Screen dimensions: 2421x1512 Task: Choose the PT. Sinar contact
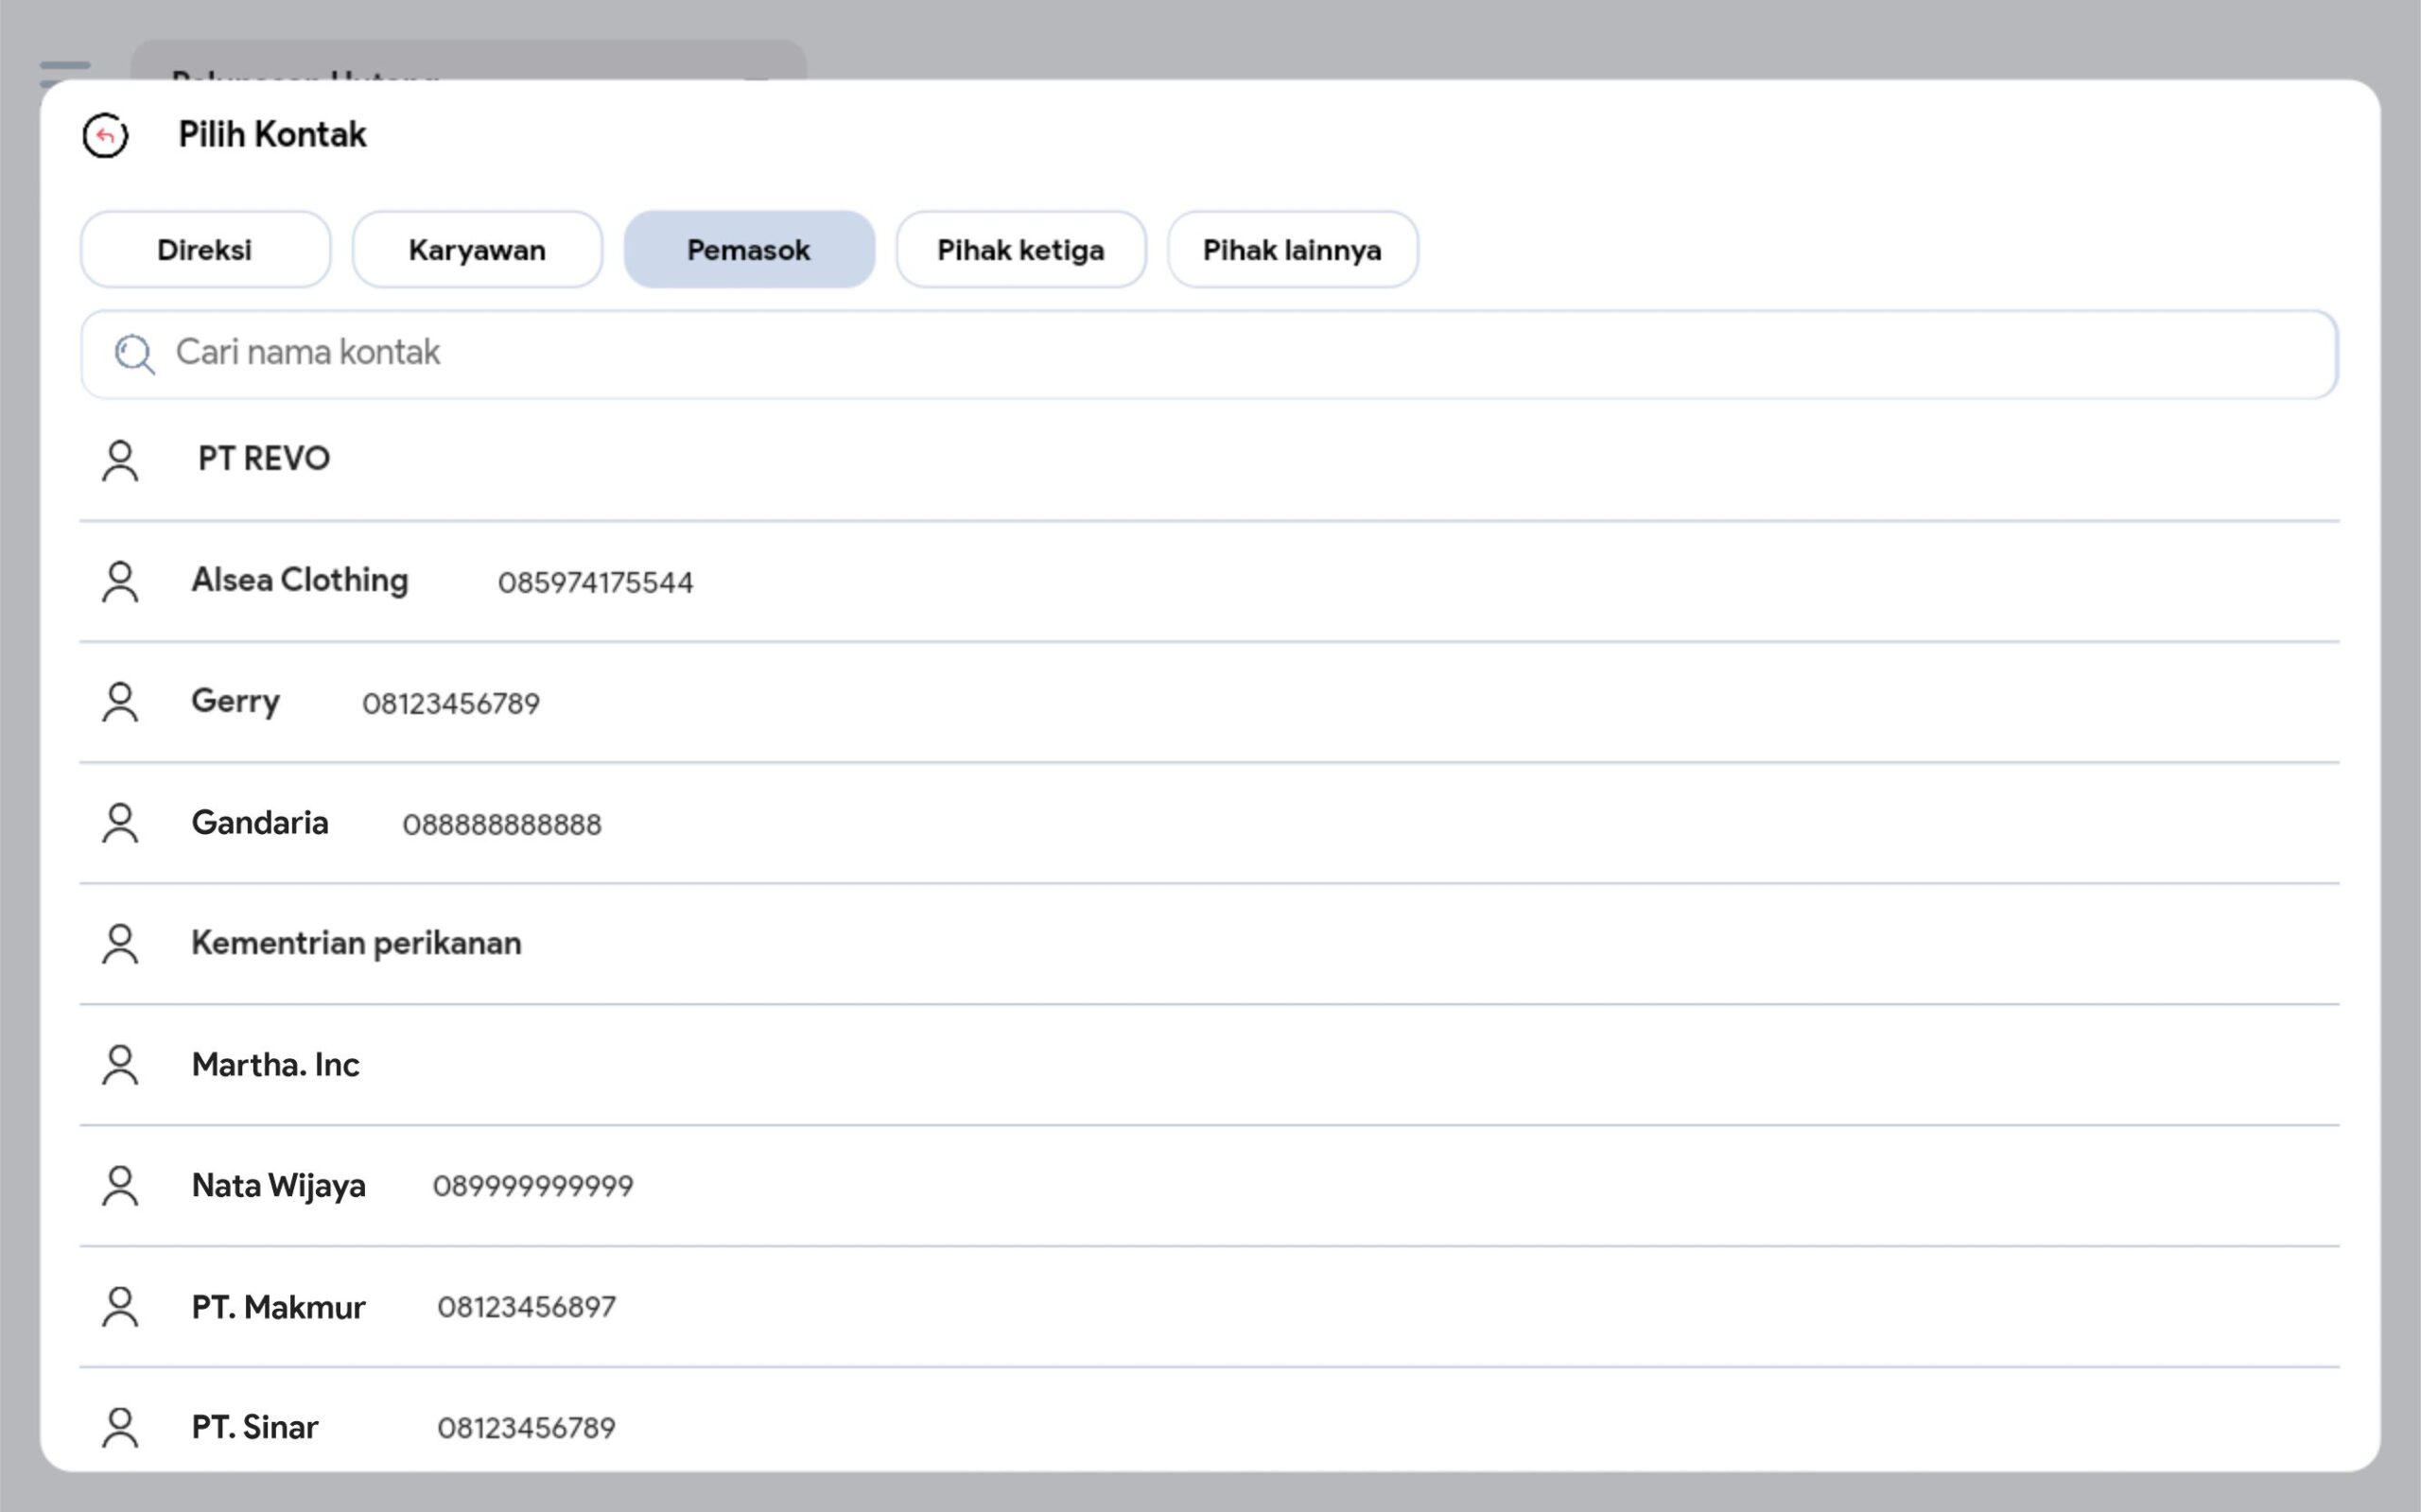pos(255,1428)
